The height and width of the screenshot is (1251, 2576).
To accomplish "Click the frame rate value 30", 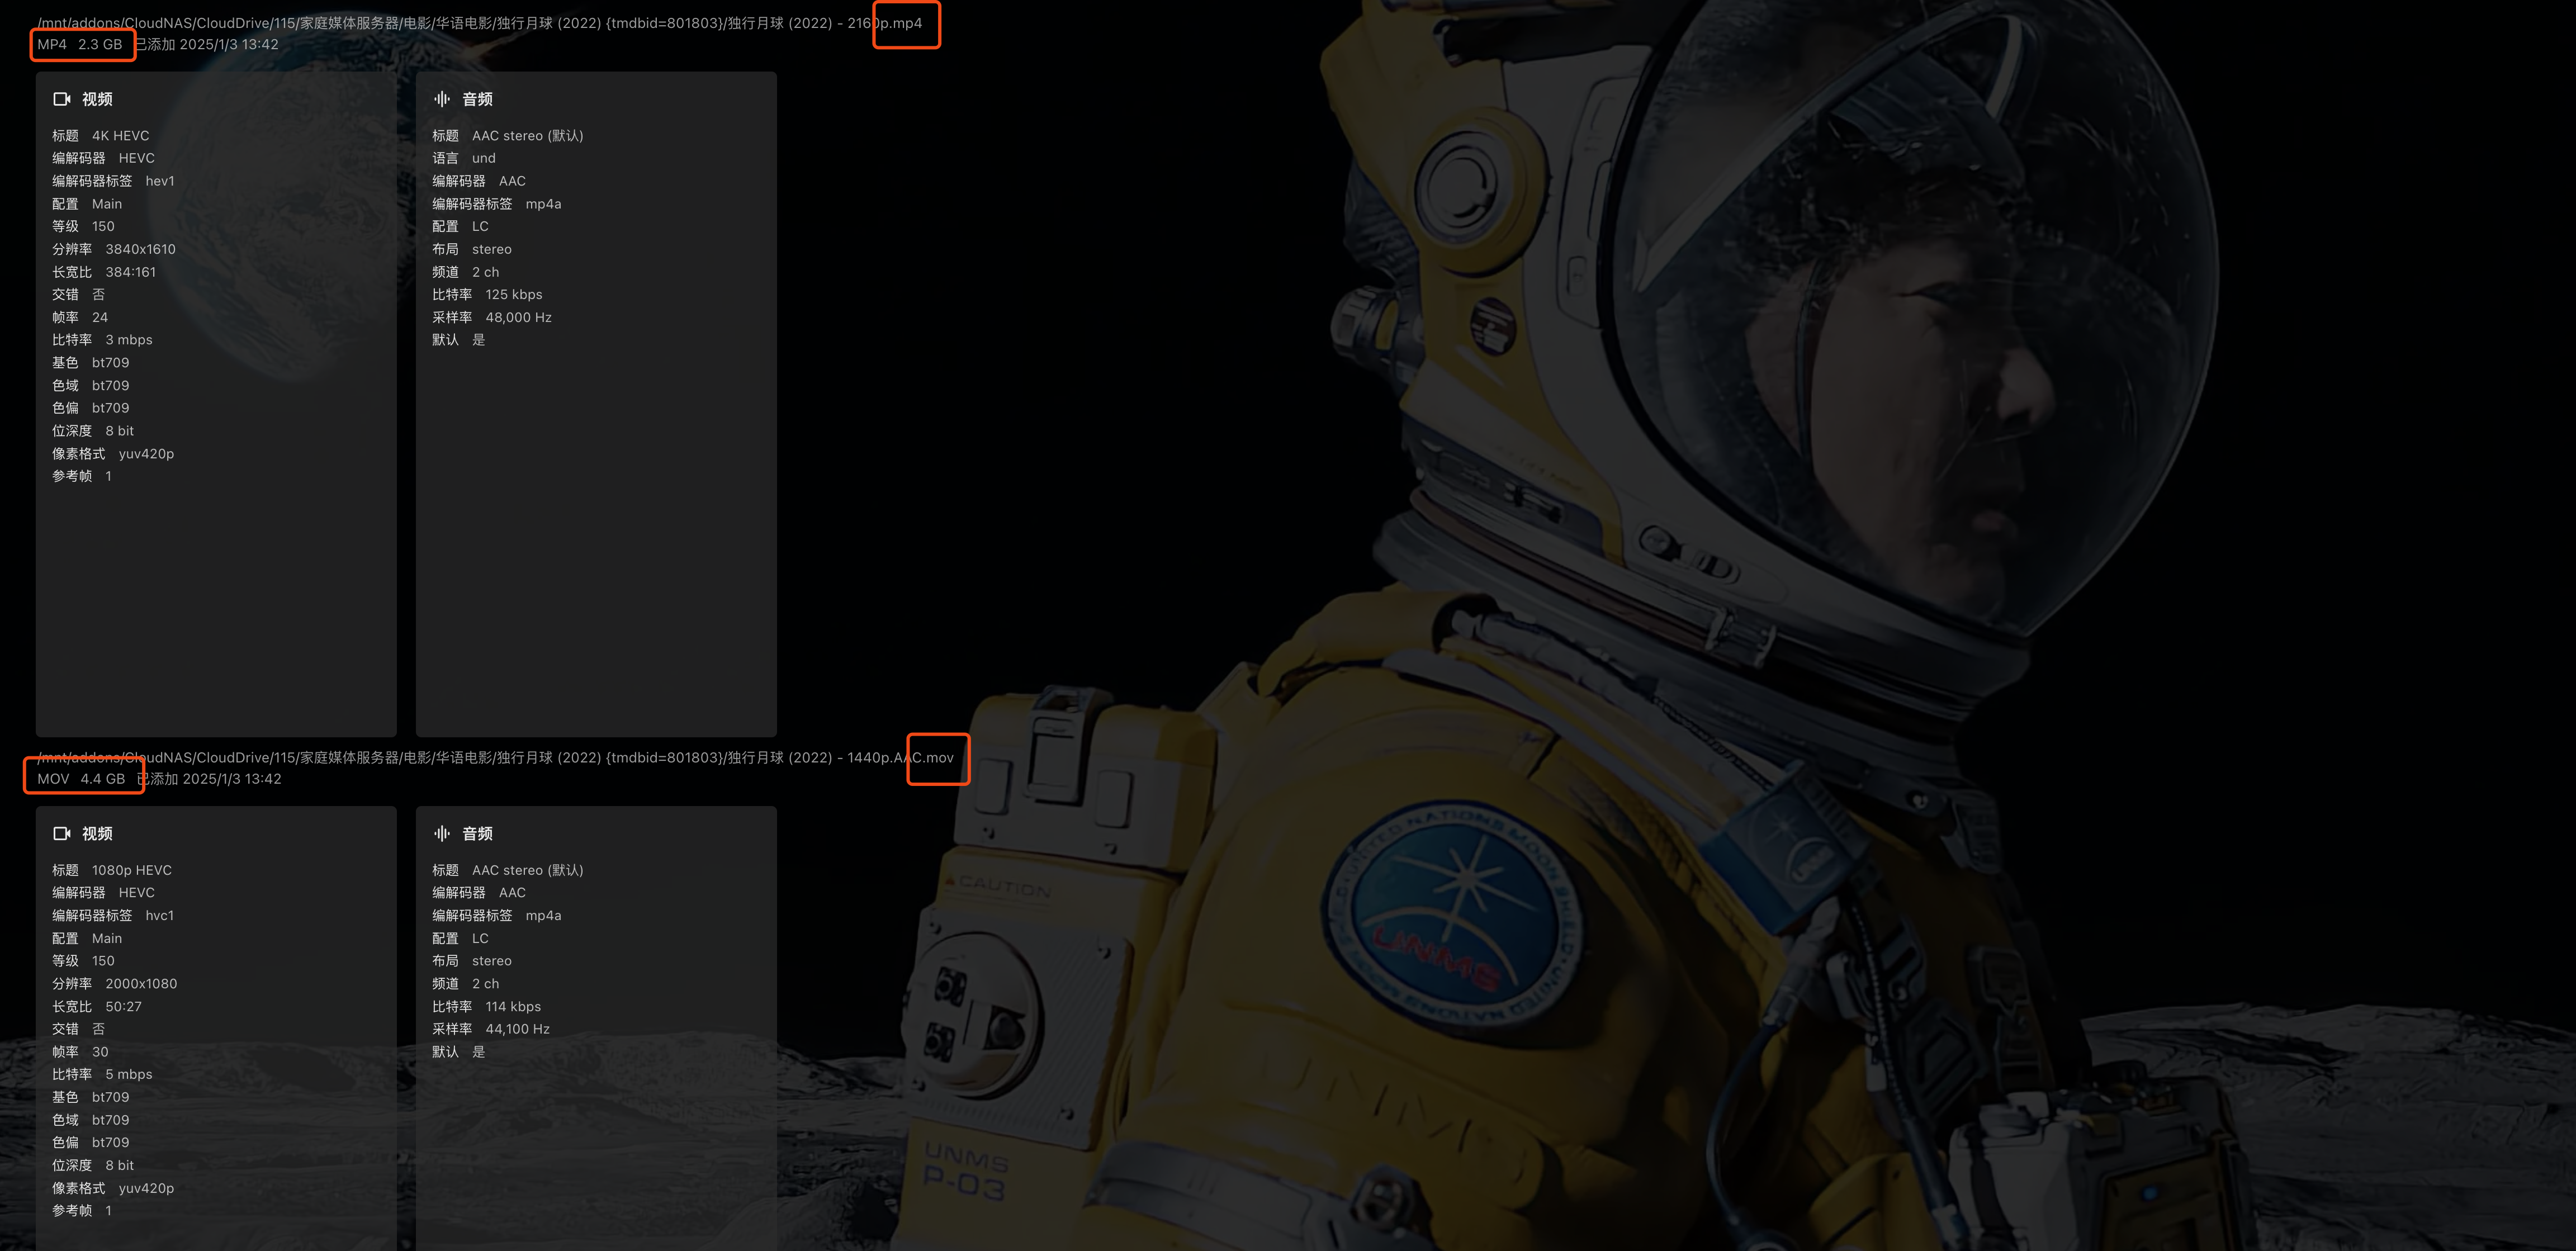I will [x=100, y=1052].
